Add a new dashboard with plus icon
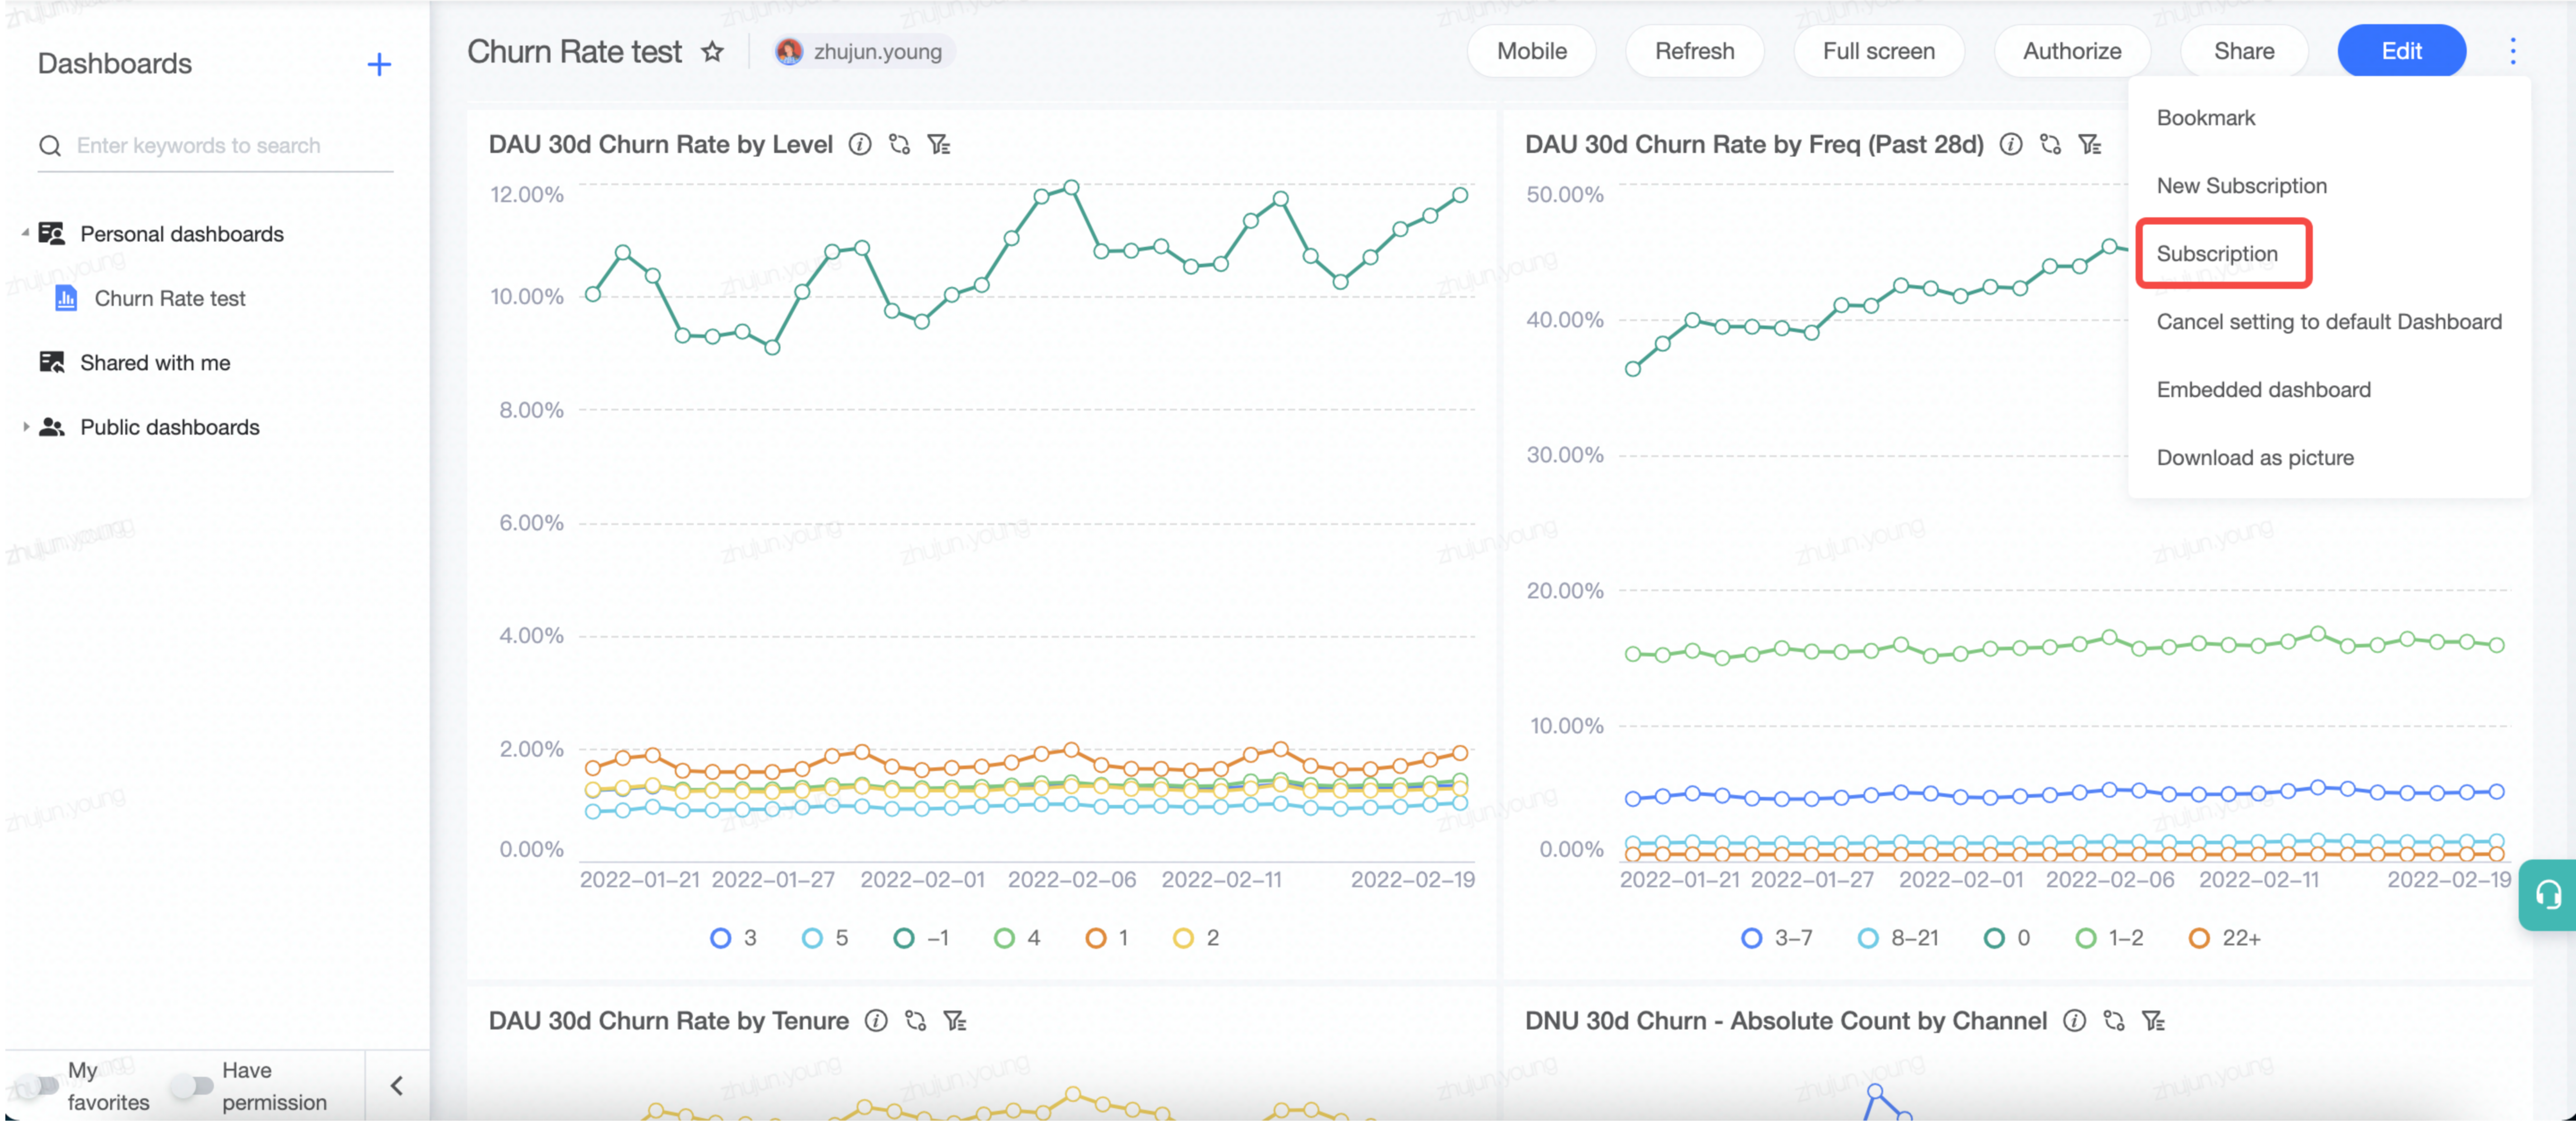This screenshot has height=1121, width=2576. pyautogui.click(x=379, y=65)
